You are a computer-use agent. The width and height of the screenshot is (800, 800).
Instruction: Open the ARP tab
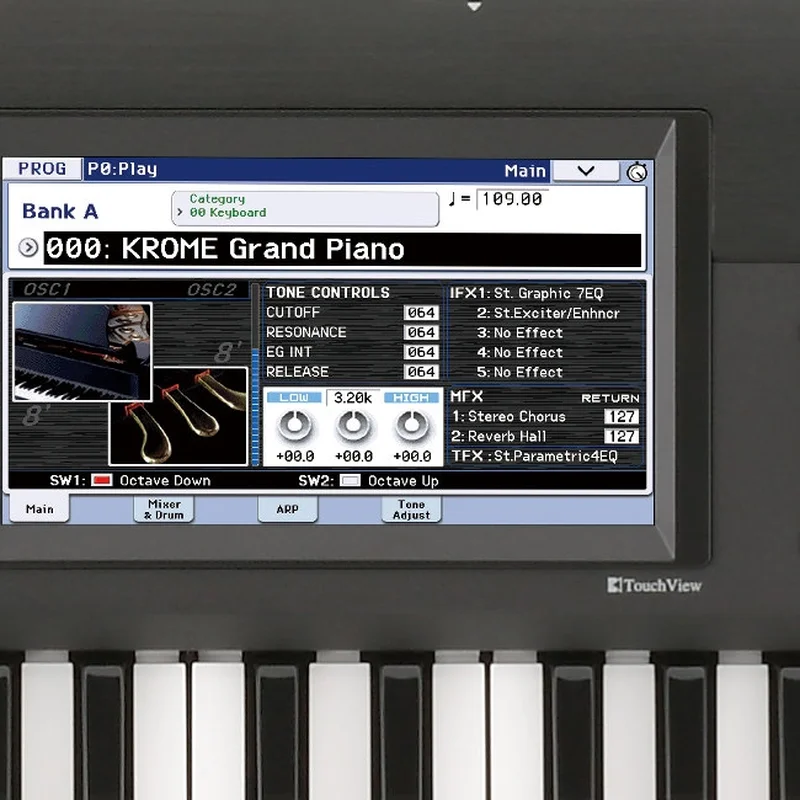[x=287, y=510]
